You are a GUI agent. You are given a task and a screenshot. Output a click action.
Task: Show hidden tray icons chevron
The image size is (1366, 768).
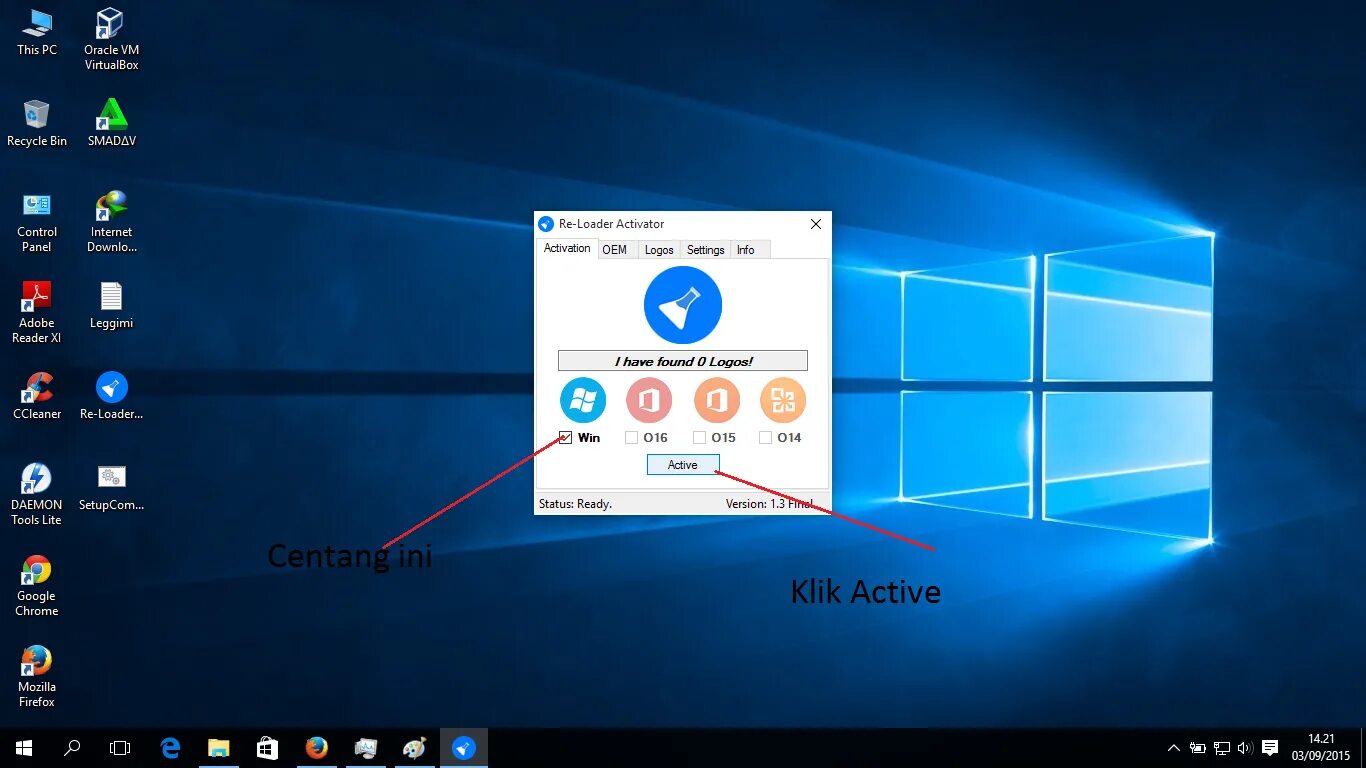point(1174,748)
